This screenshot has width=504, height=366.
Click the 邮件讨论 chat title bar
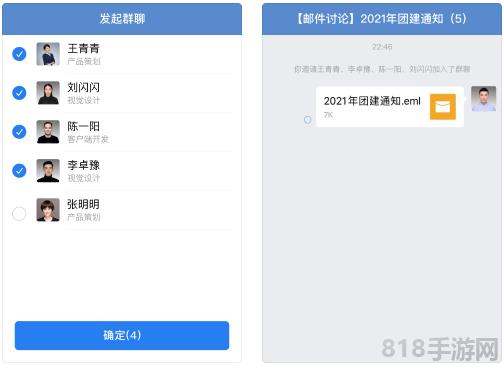[x=382, y=19]
